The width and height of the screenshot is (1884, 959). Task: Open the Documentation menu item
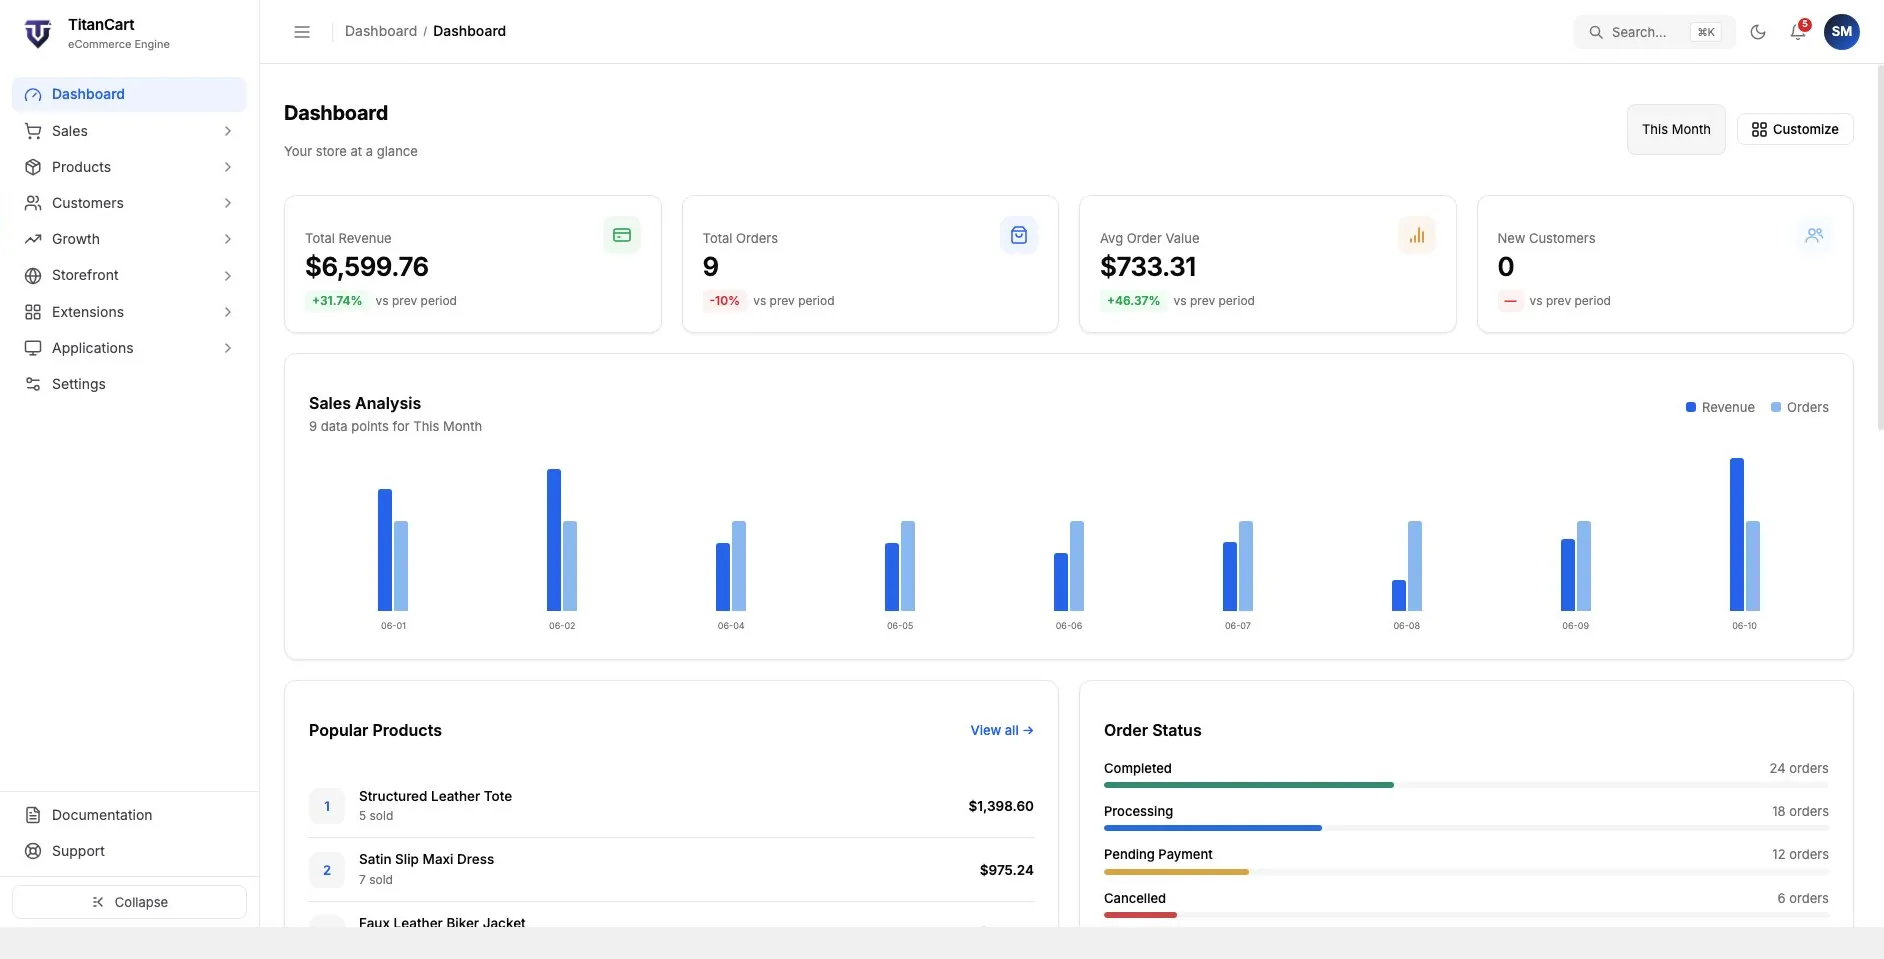coord(129,815)
